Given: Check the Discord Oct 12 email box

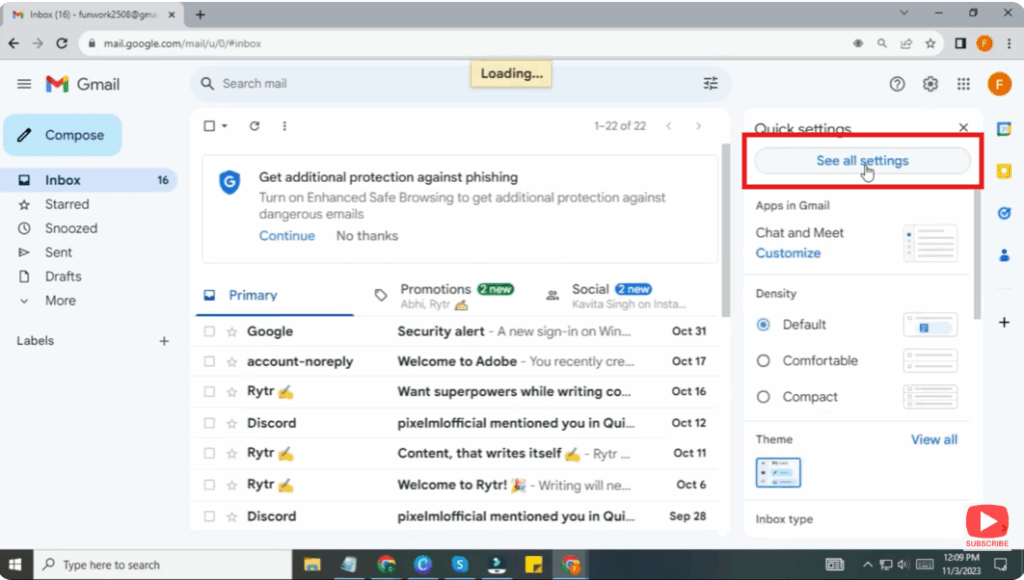Looking at the screenshot, I should (x=209, y=423).
